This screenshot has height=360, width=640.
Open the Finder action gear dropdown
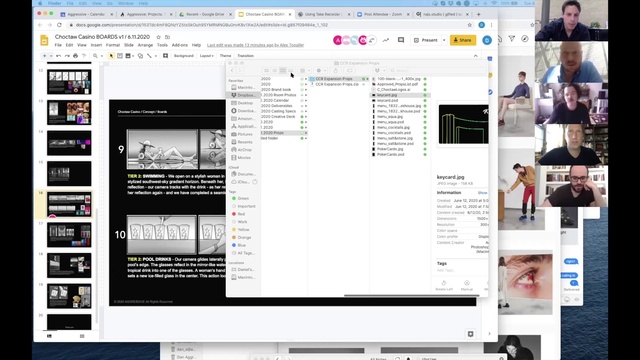pyautogui.click(x=320, y=71)
